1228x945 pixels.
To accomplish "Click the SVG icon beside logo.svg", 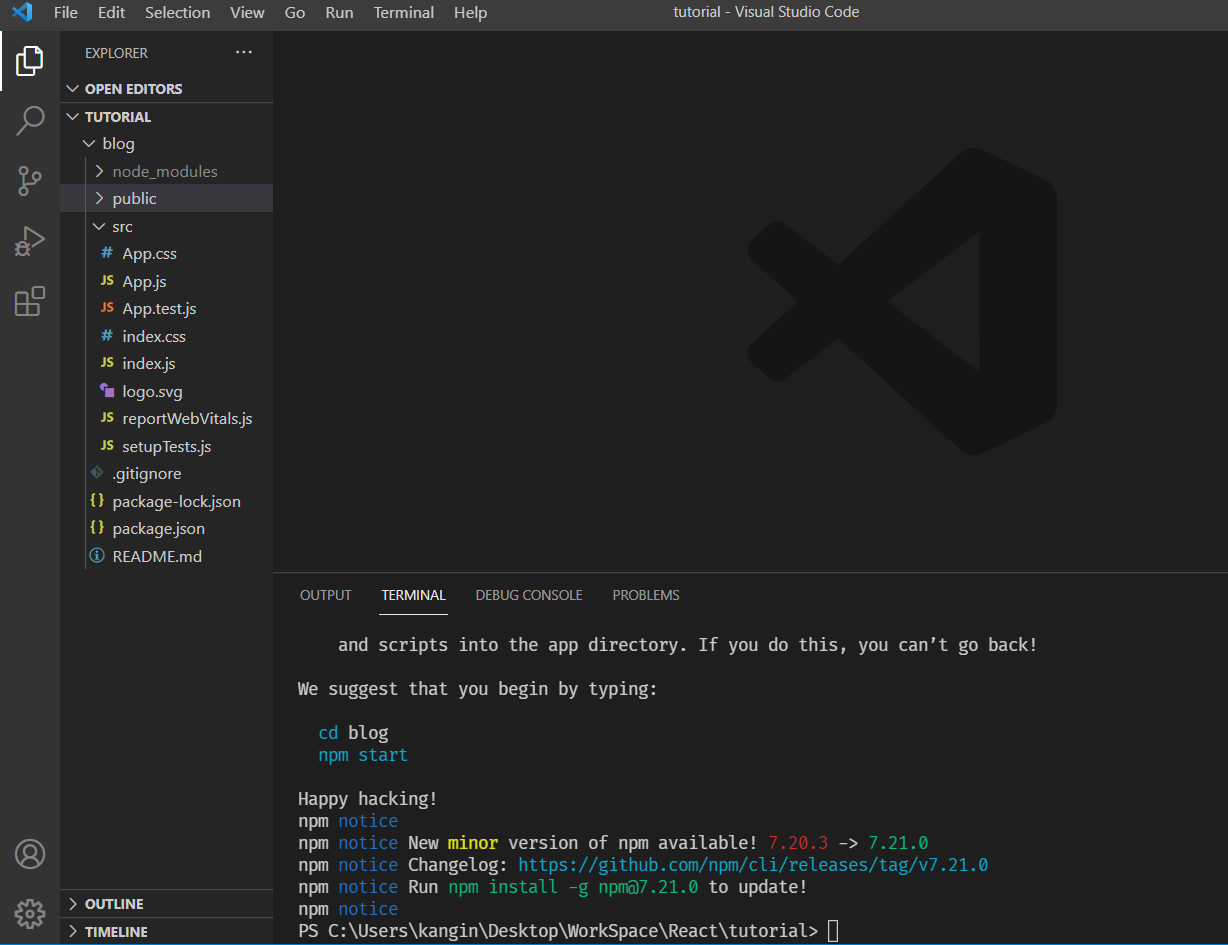I will 107,391.
